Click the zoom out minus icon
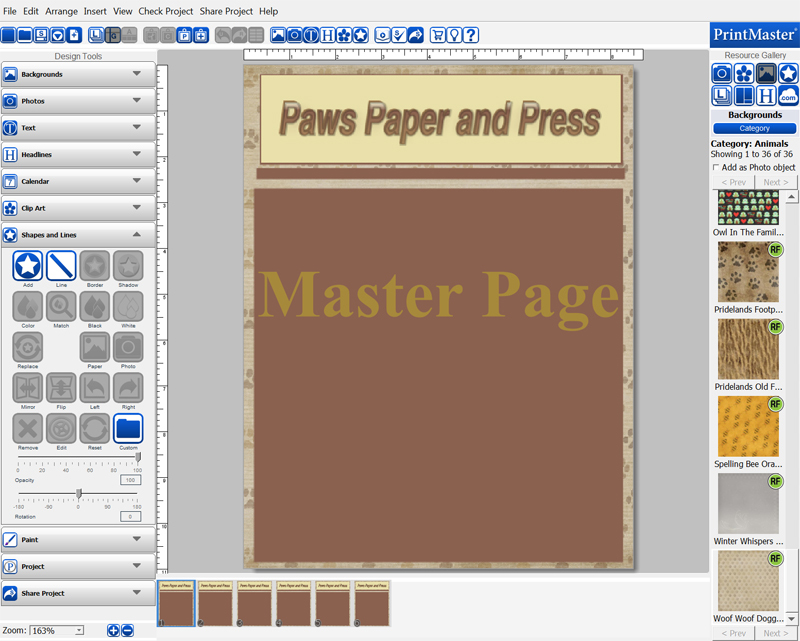 pyautogui.click(x=128, y=630)
